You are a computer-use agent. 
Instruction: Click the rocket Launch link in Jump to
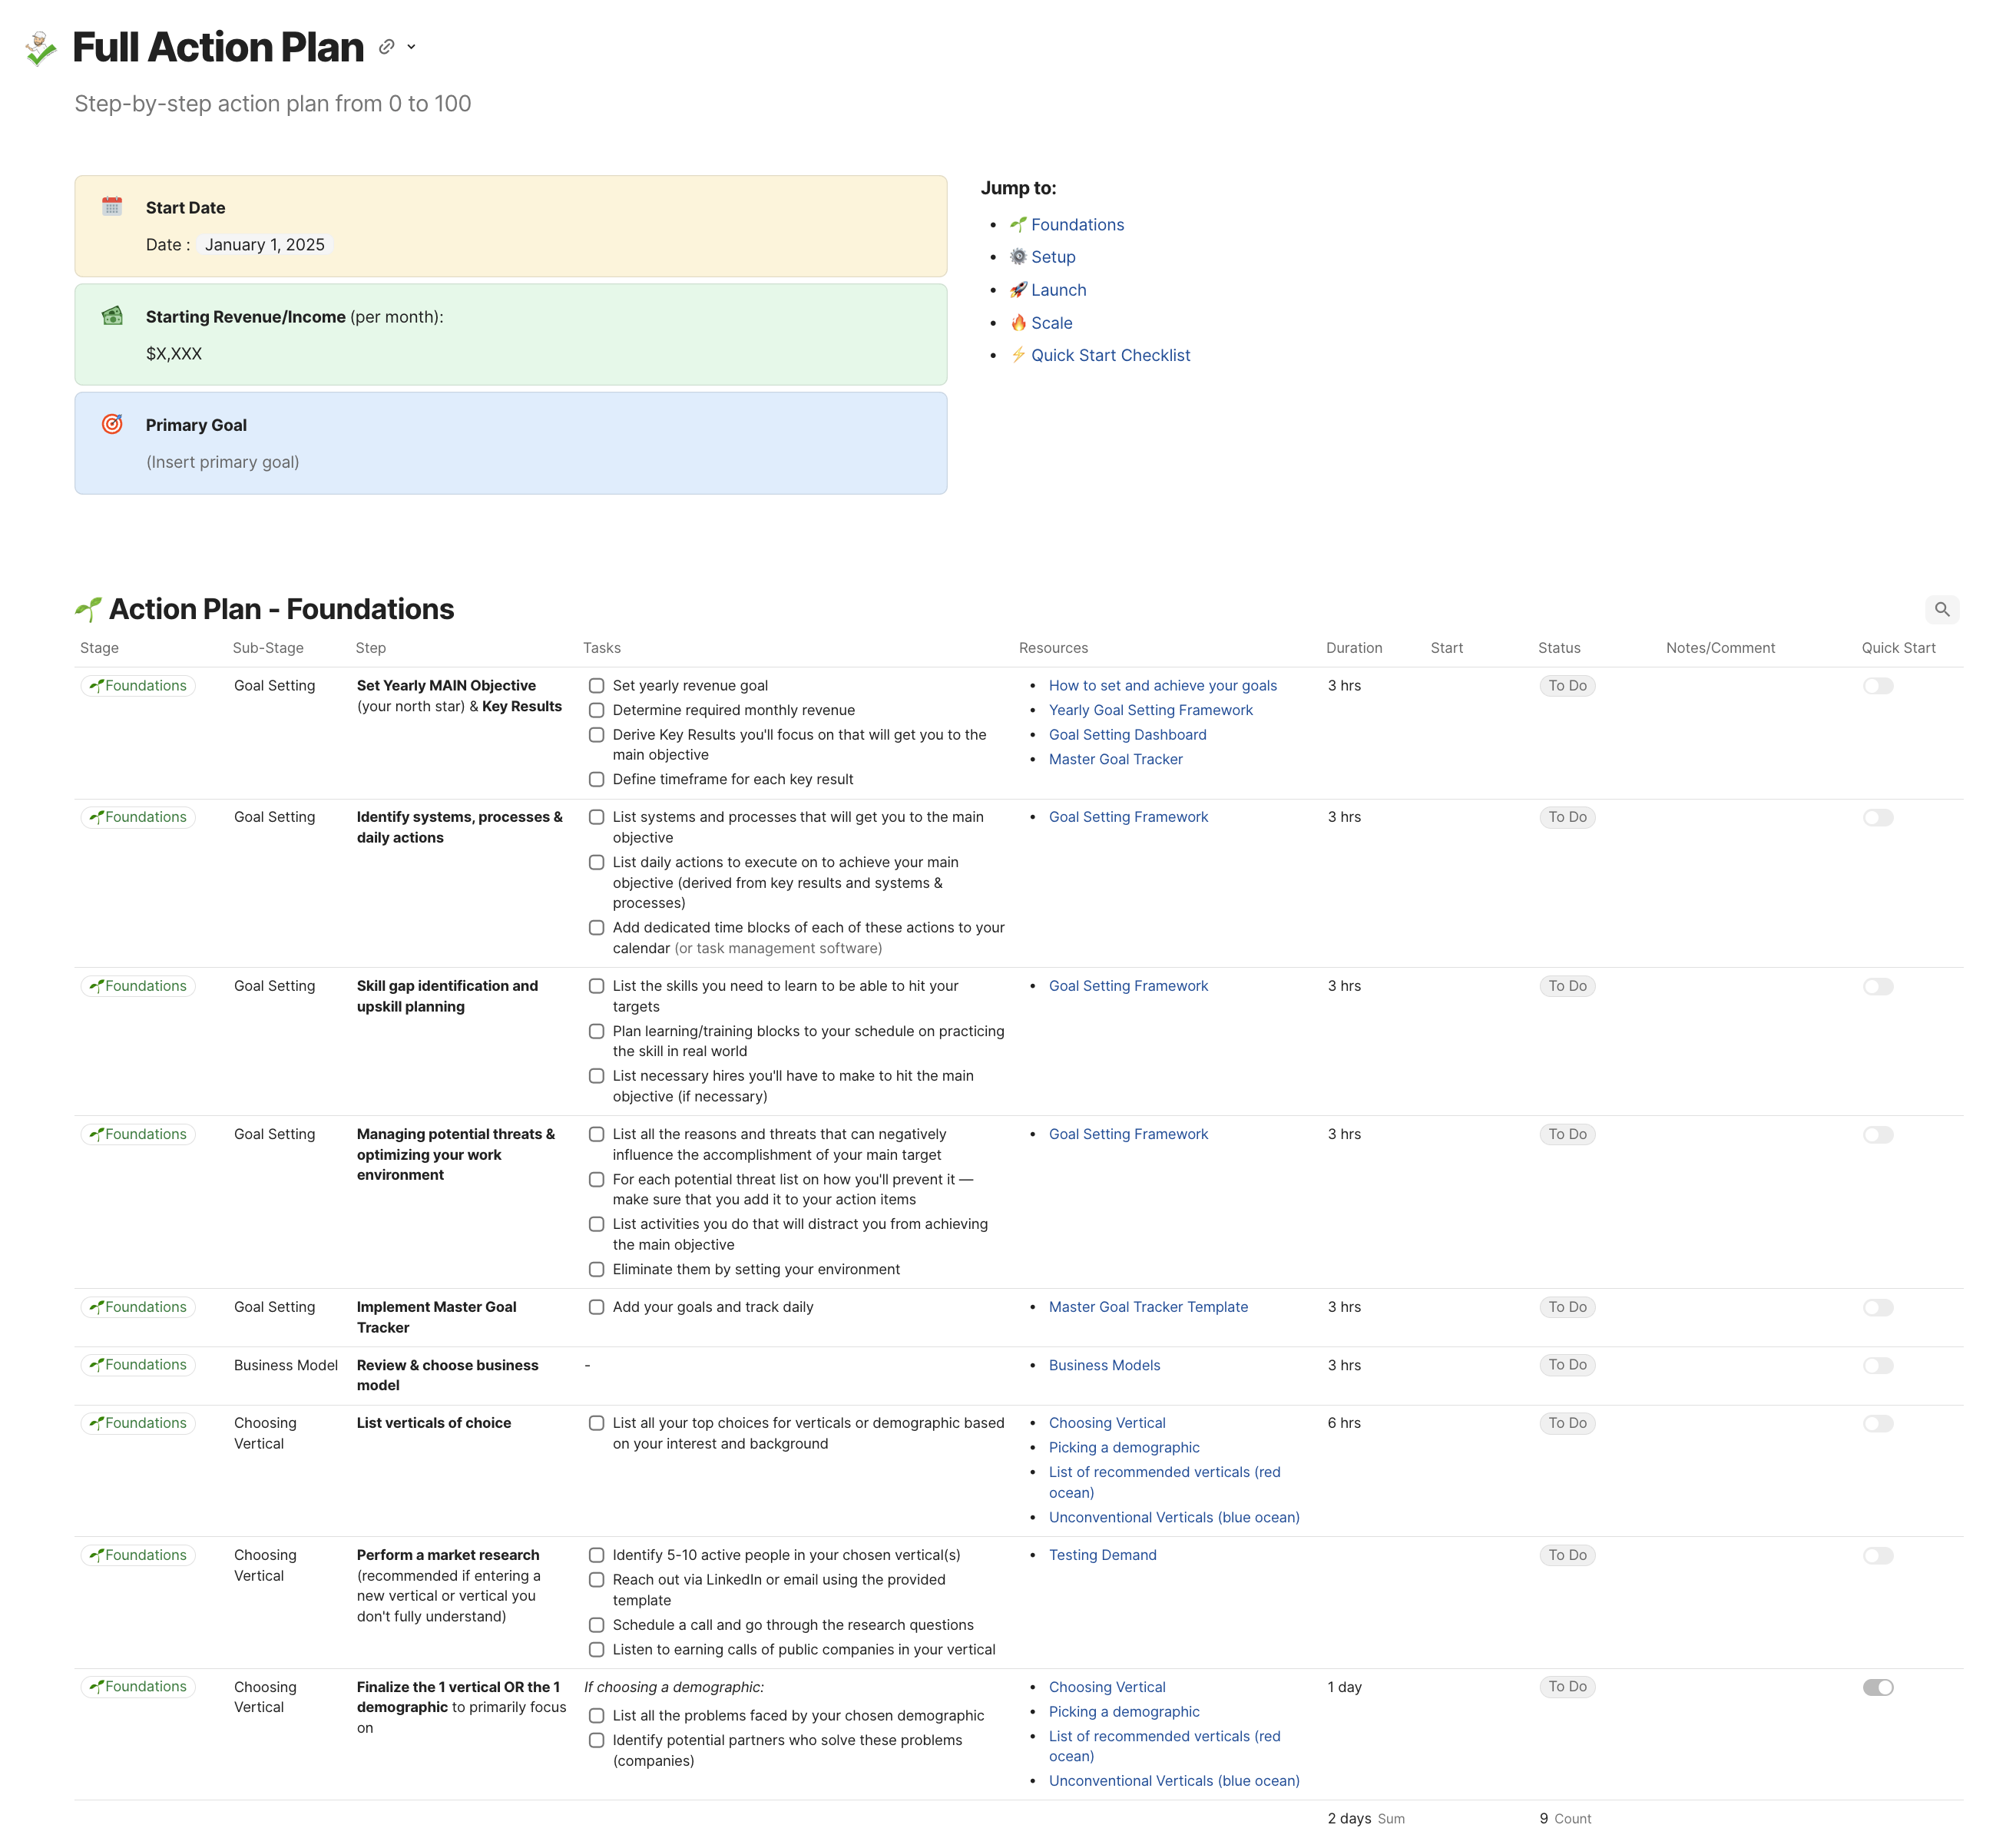(1057, 290)
